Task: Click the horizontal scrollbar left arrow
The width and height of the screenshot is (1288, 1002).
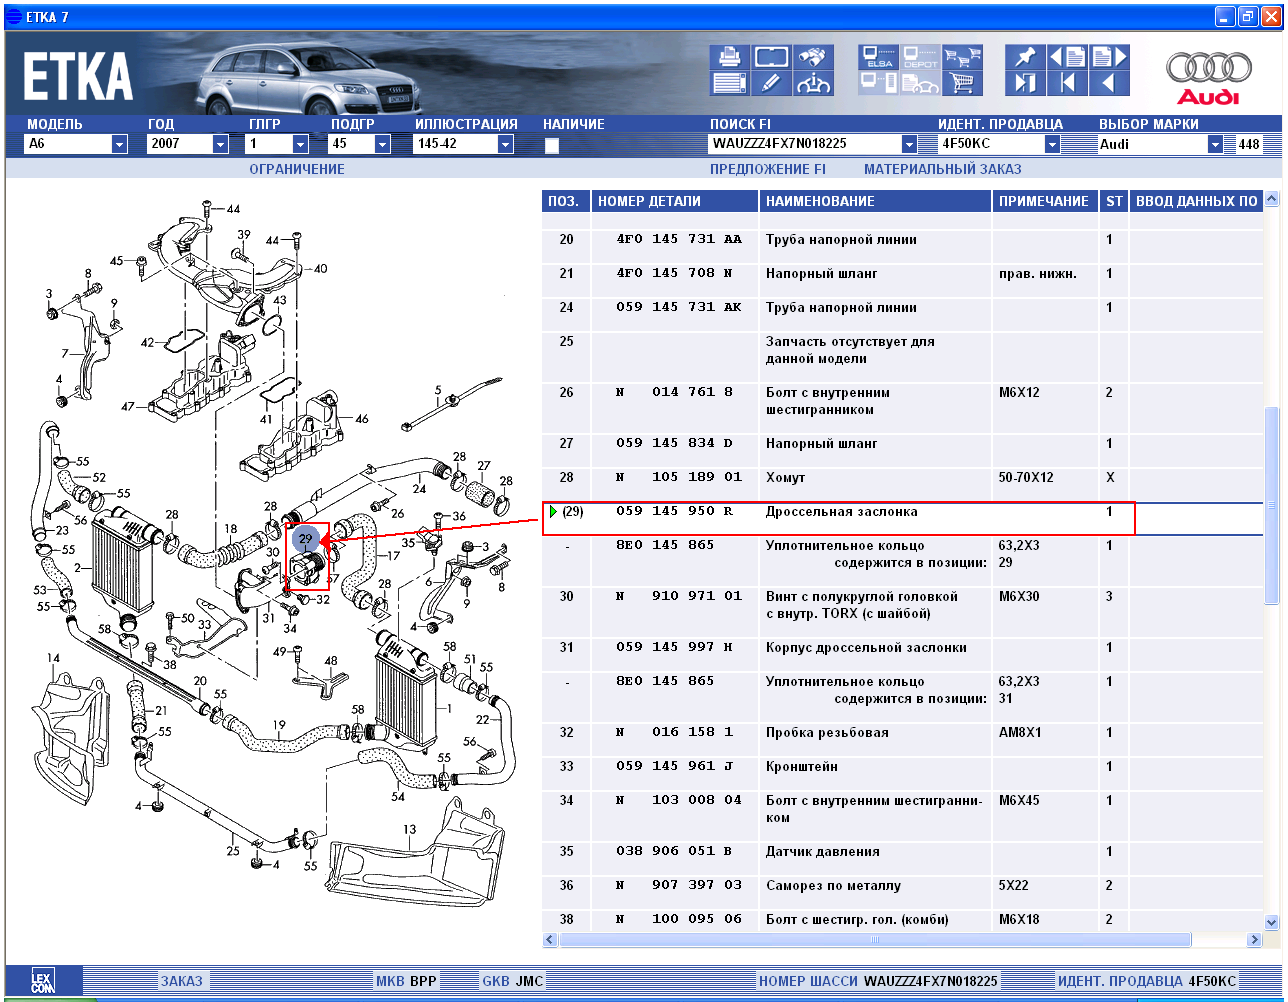Action: coord(550,940)
